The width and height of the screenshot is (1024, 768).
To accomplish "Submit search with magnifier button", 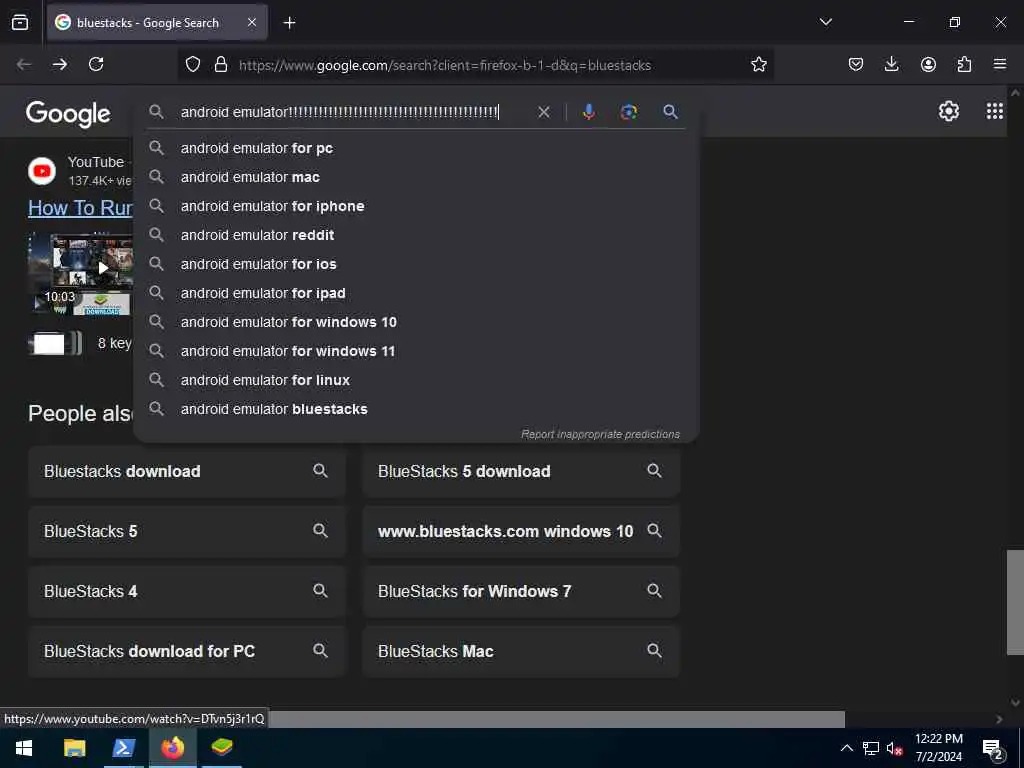I will tap(670, 112).
